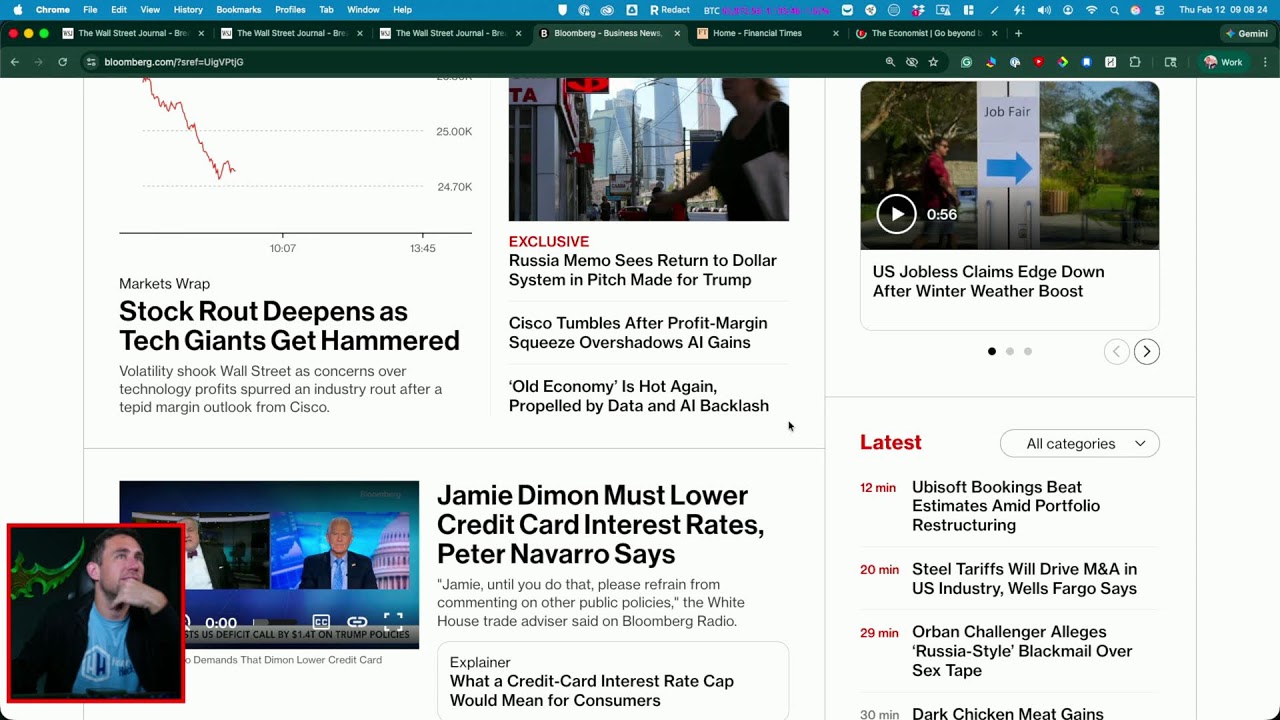Reload the Bloomberg page
This screenshot has height=720, width=1280.
coord(62,62)
